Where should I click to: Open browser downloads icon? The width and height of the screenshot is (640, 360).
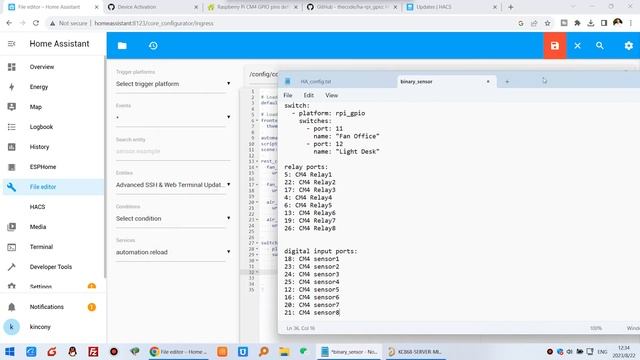tap(591, 23)
